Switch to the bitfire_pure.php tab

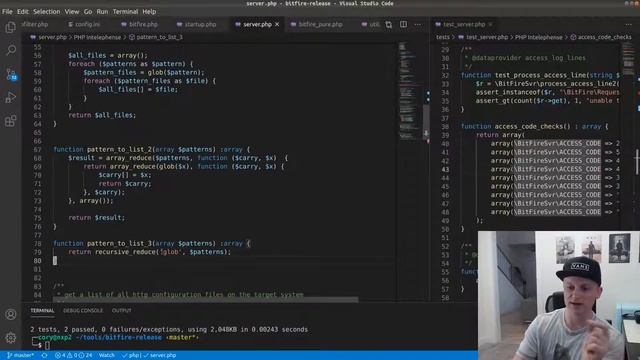click(x=317, y=24)
